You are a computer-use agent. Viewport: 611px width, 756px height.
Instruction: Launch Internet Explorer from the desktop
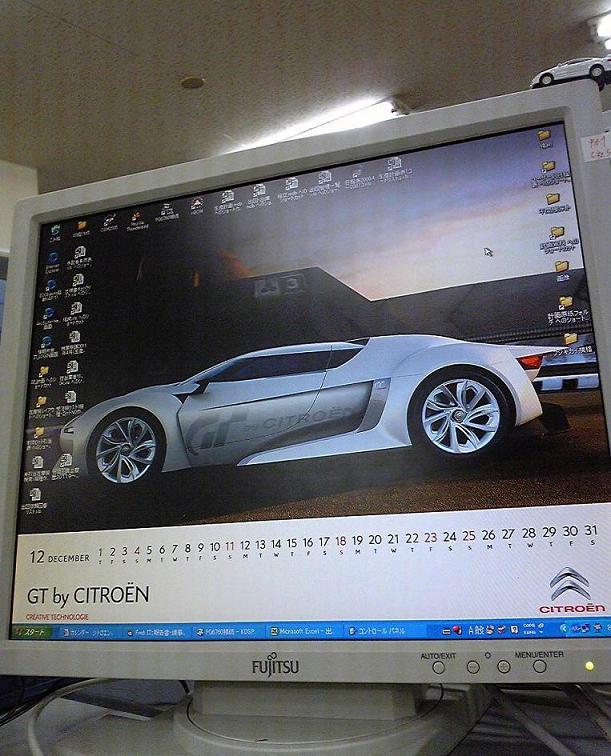click(x=52, y=262)
